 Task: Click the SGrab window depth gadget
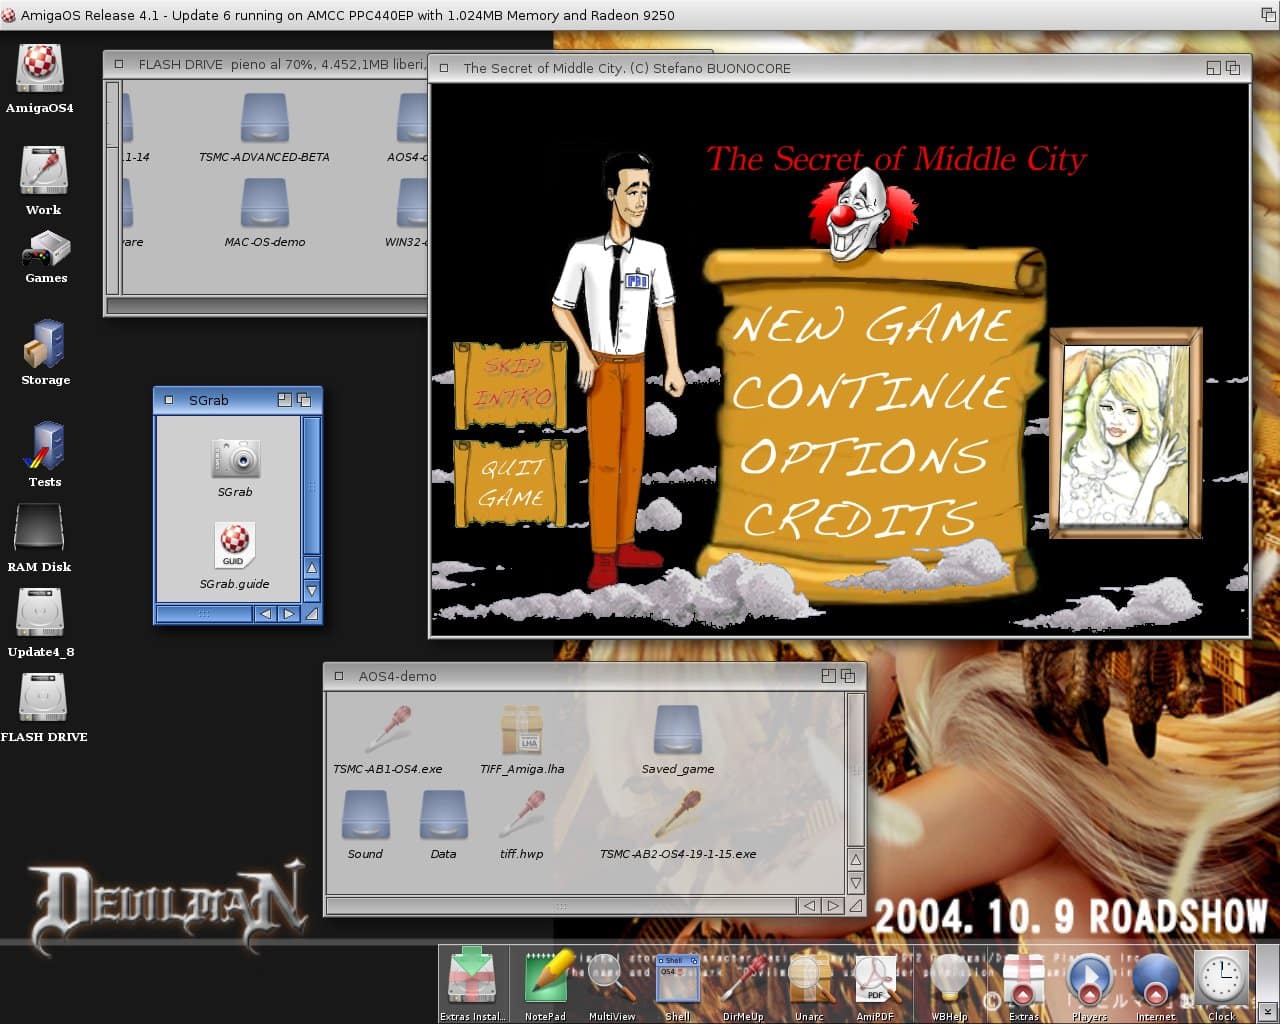(x=304, y=400)
